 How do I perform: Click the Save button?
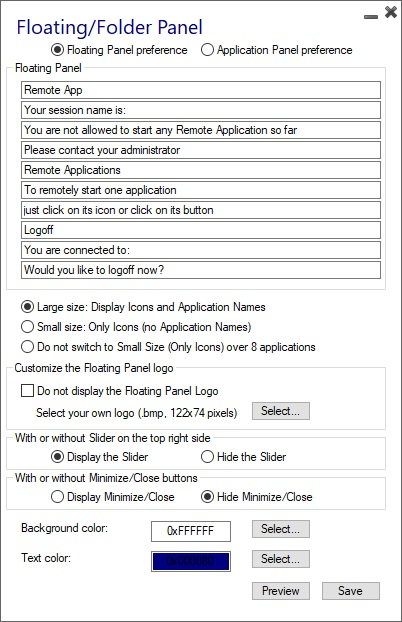tap(350, 591)
